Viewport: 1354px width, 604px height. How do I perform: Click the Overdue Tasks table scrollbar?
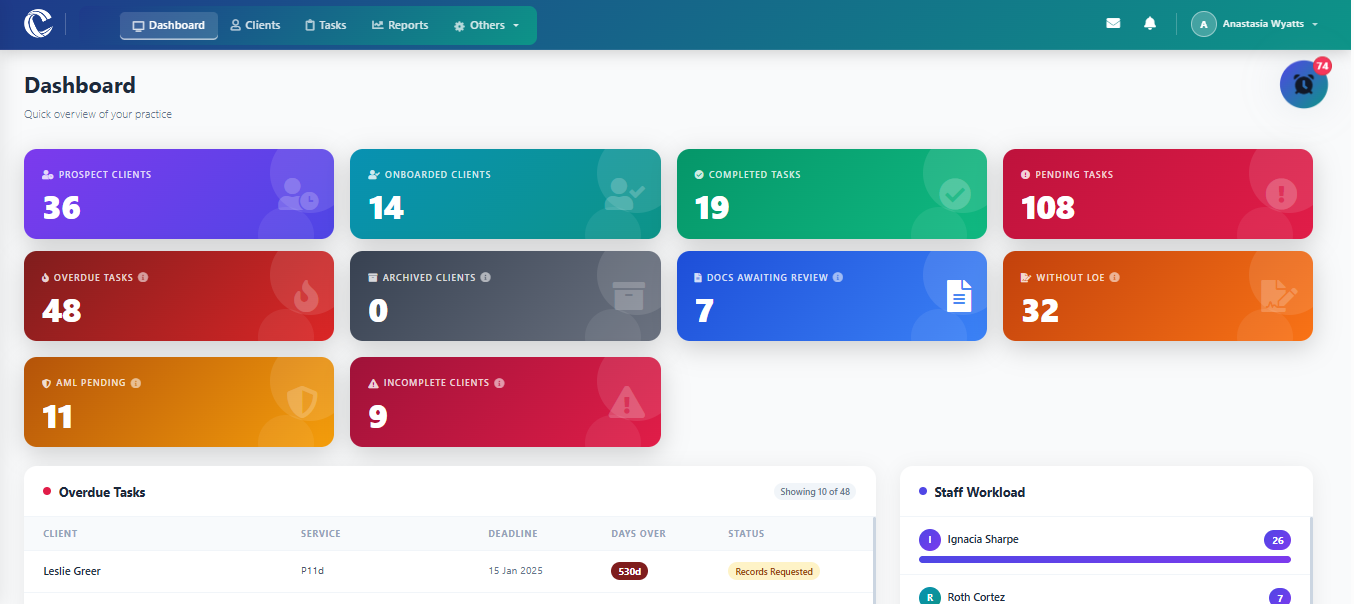874,560
